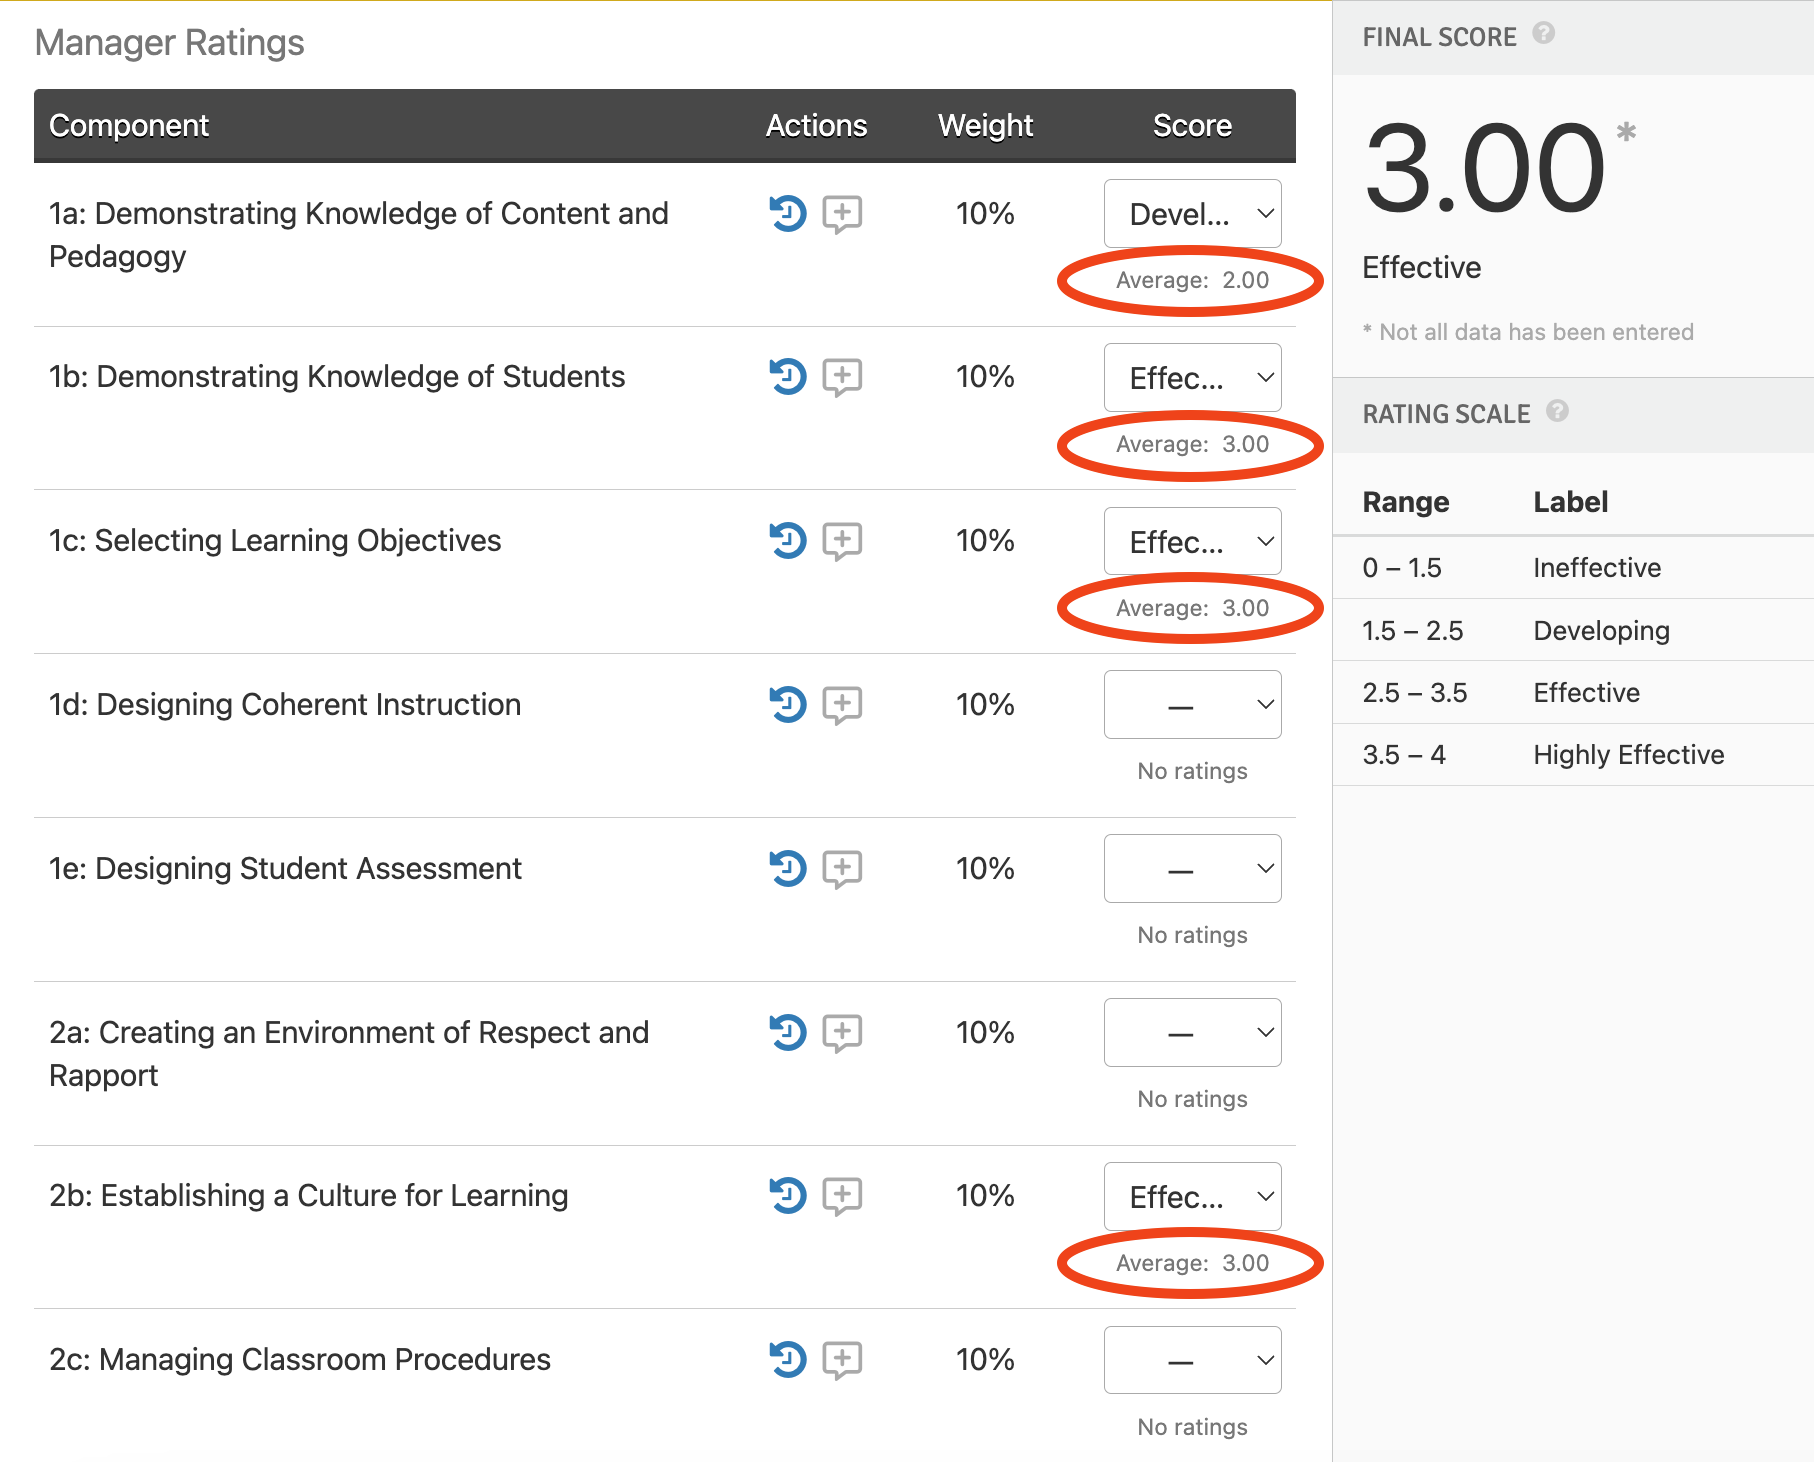Click the 1e Designing Student Assessment label
The image size is (1814, 1462).
click(x=285, y=869)
